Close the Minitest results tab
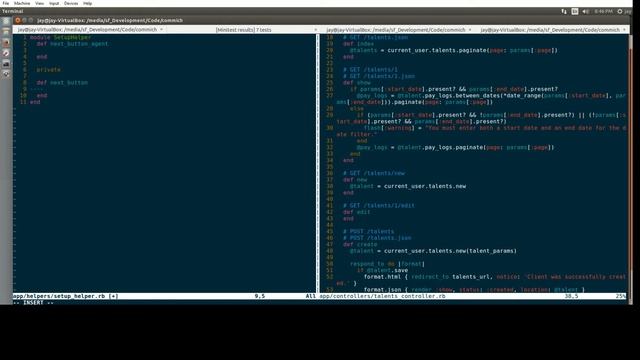640x360 pixels. point(316,29)
